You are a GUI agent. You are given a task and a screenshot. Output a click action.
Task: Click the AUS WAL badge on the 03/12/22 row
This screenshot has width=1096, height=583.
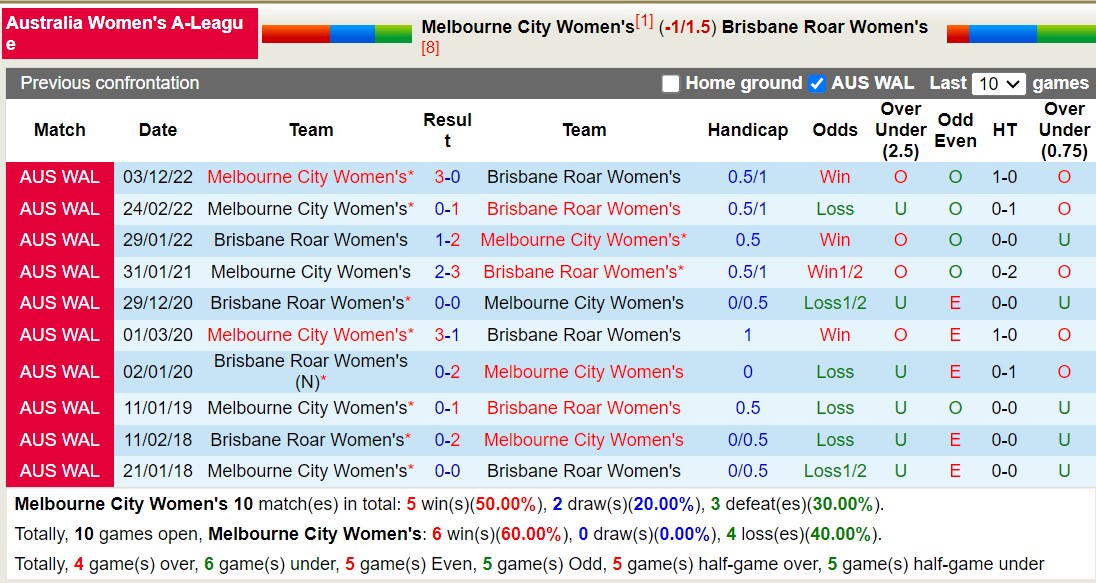click(59, 177)
